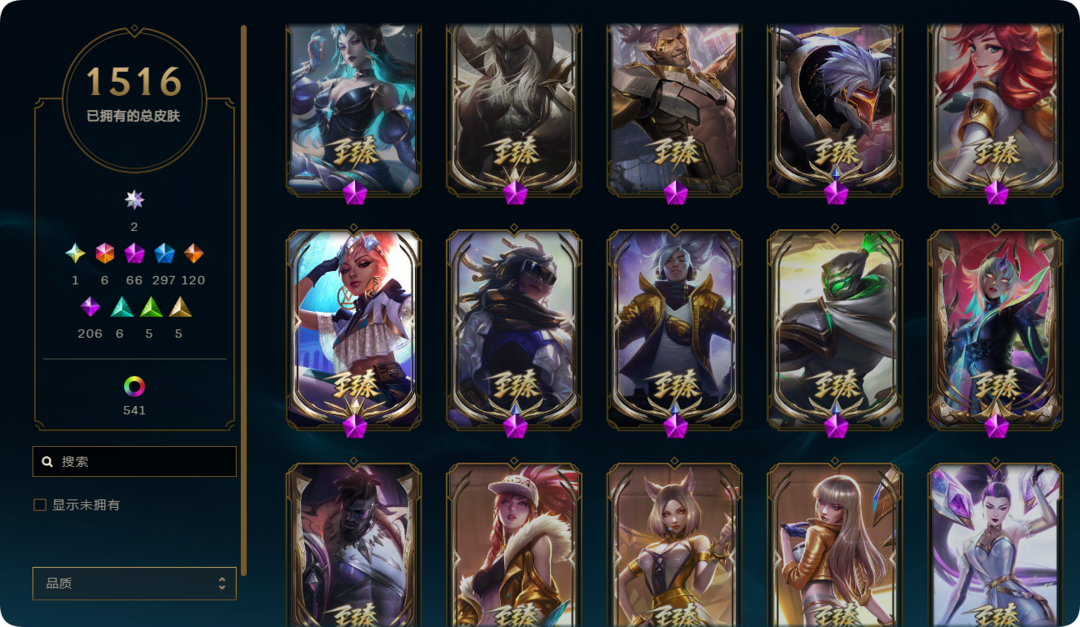Select the green triangle icon with count 5
This screenshot has height=627, width=1080.
pyautogui.click(x=151, y=307)
